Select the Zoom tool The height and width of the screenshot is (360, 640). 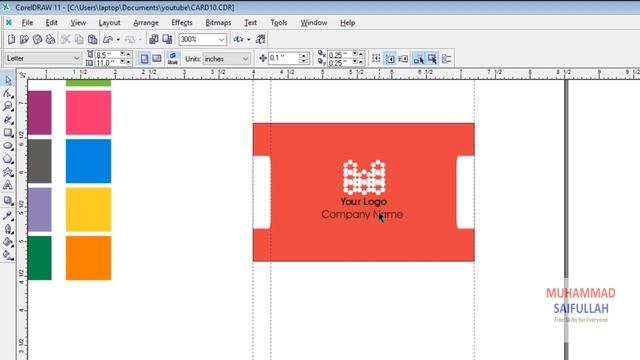point(8,107)
